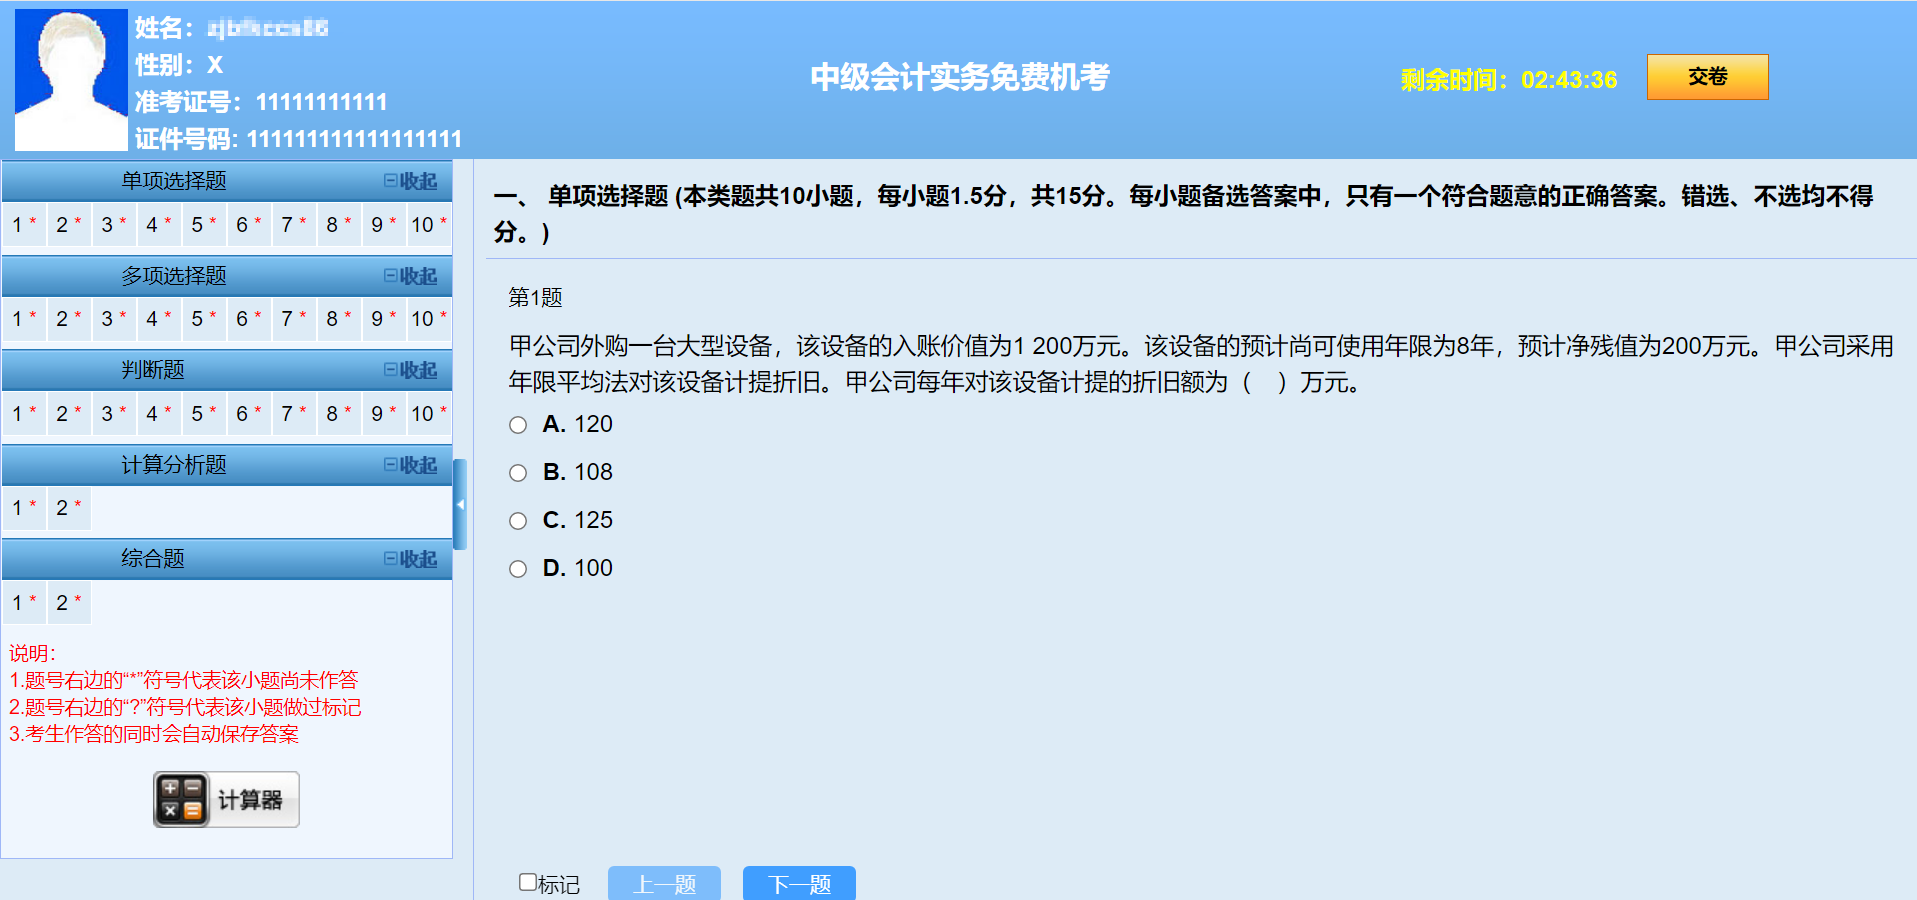1917x900 pixels.
Task: Select answer option C. 125
Action: [517, 520]
